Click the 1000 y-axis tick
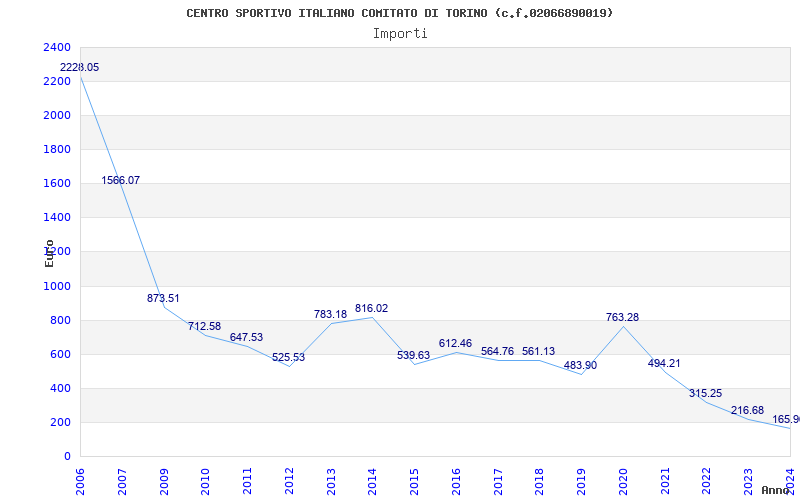 [x=57, y=287]
